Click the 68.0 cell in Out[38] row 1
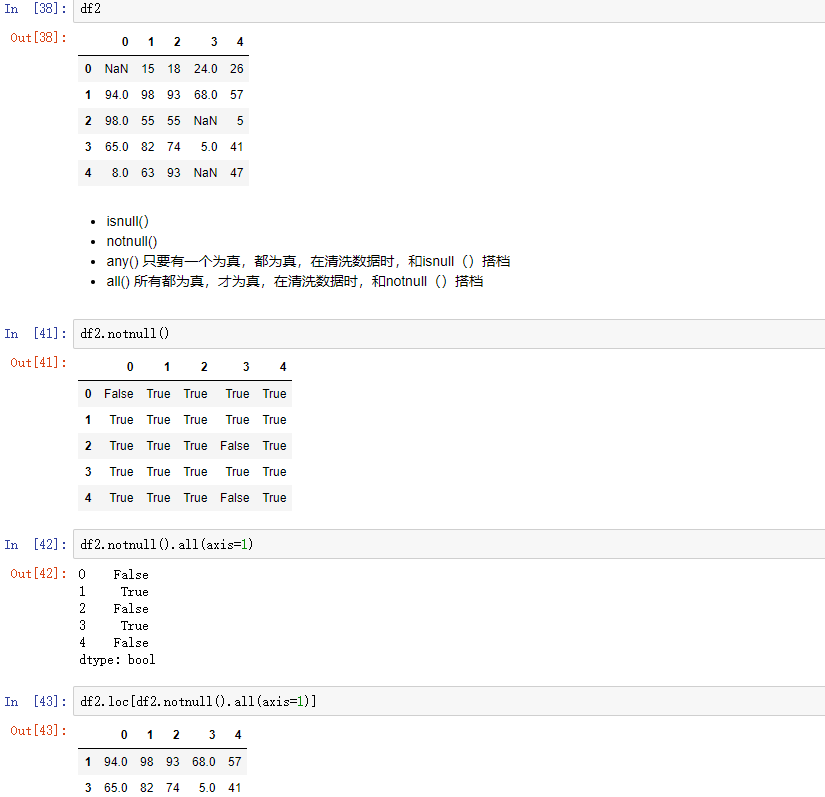Viewport: 825px width, 797px height. click(205, 95)
